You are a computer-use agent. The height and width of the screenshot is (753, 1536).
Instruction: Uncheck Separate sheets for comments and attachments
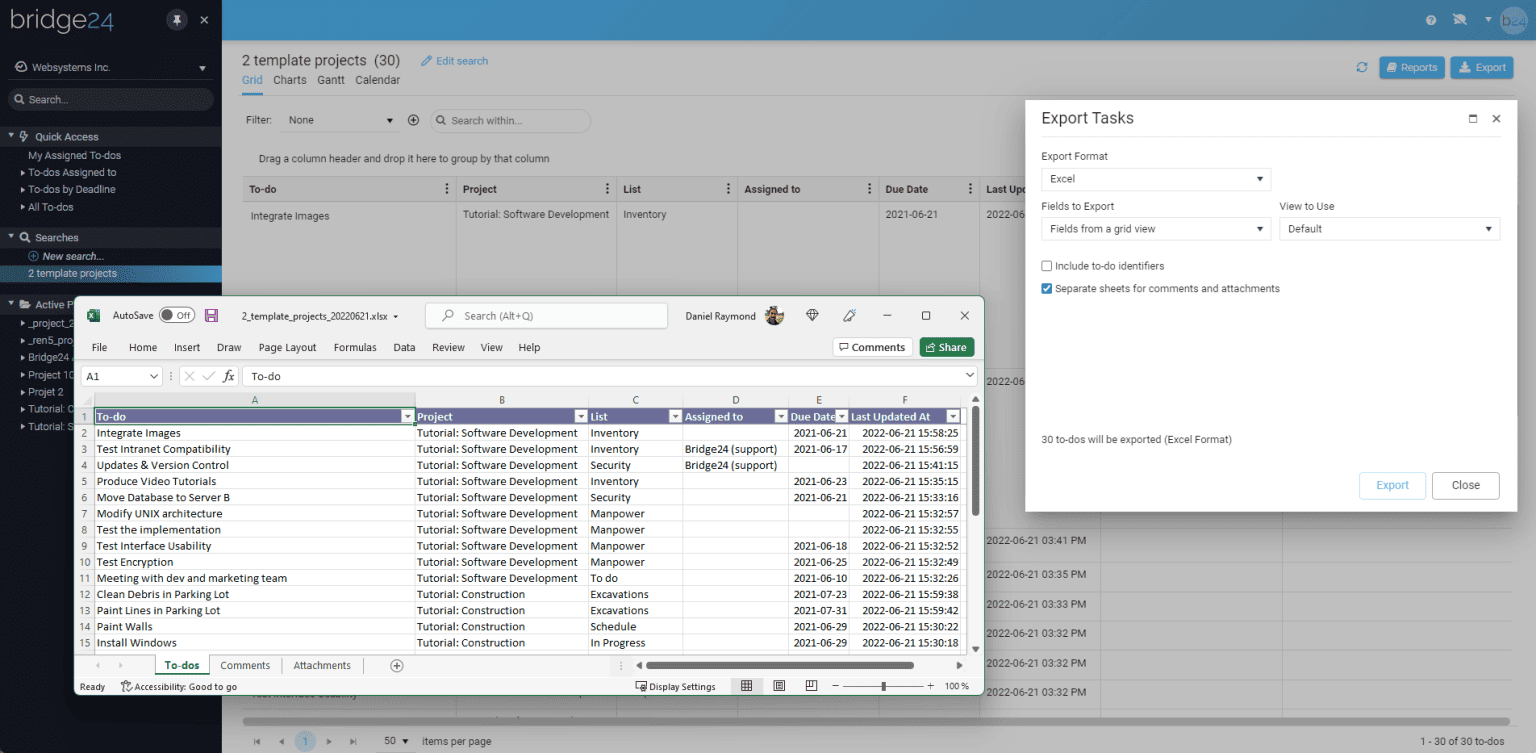[1047, 288]
